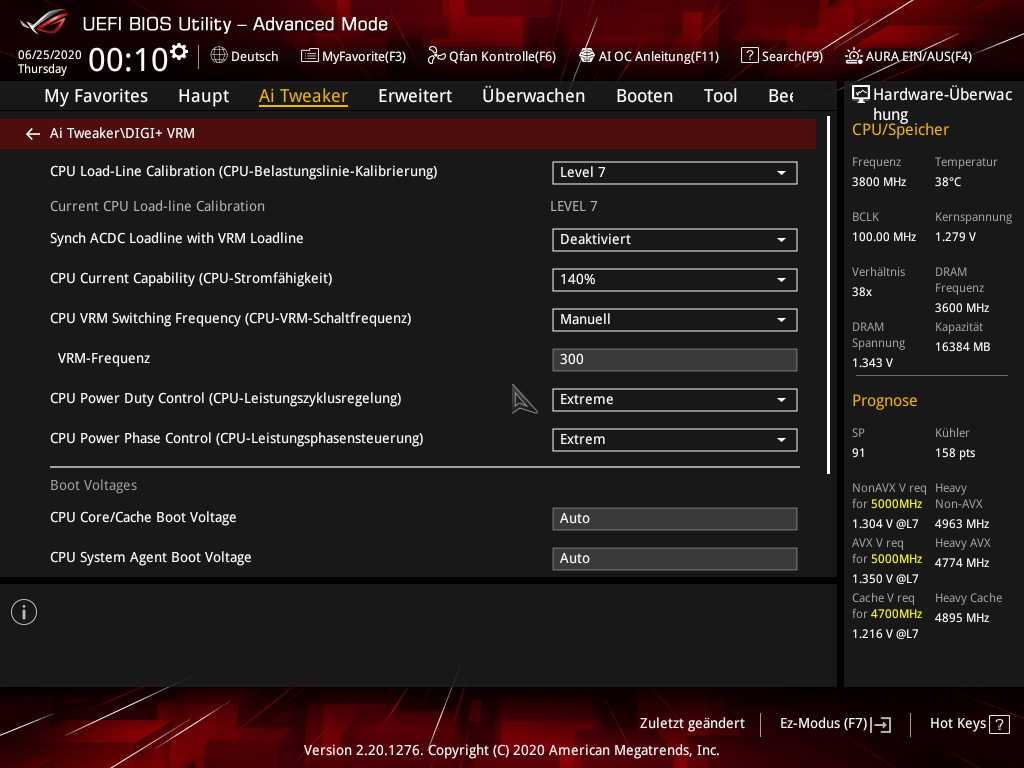Image resolution: width=1024 pixels, height=768 pixels.
Task: Click the info icon in help panel
Action: [24, 613]
